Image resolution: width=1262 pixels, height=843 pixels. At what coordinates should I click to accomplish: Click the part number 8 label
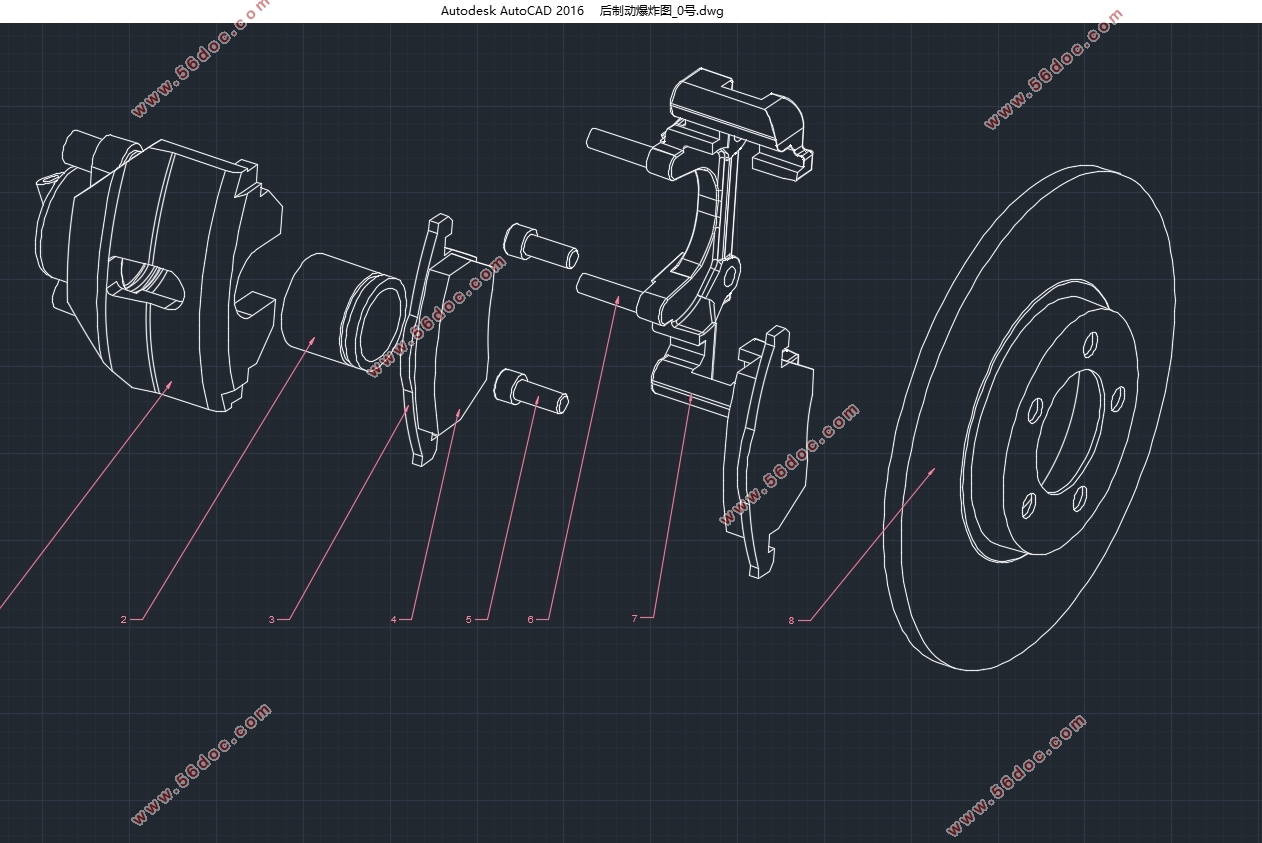coord(791,621)
